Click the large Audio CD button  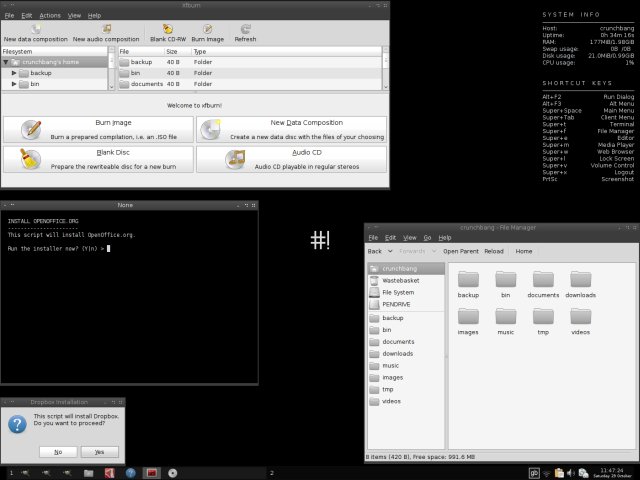pos(291,159)
